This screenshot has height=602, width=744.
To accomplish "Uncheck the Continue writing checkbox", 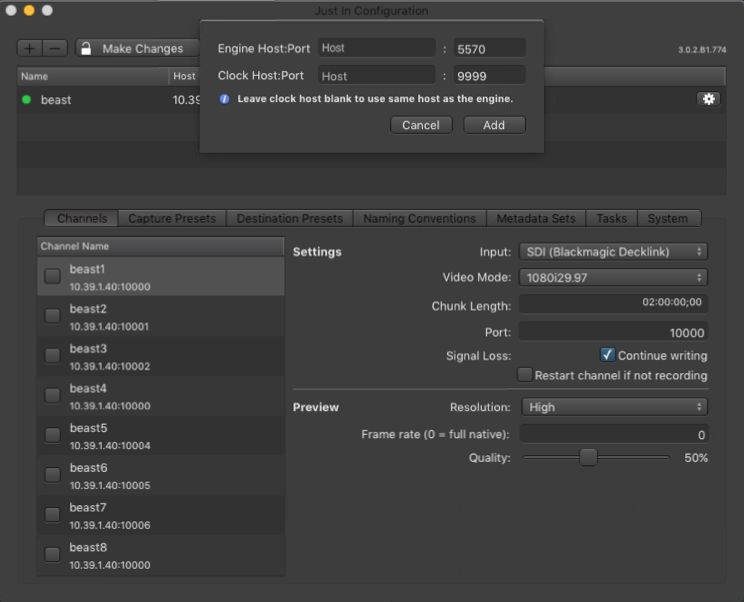I will 607,355.
